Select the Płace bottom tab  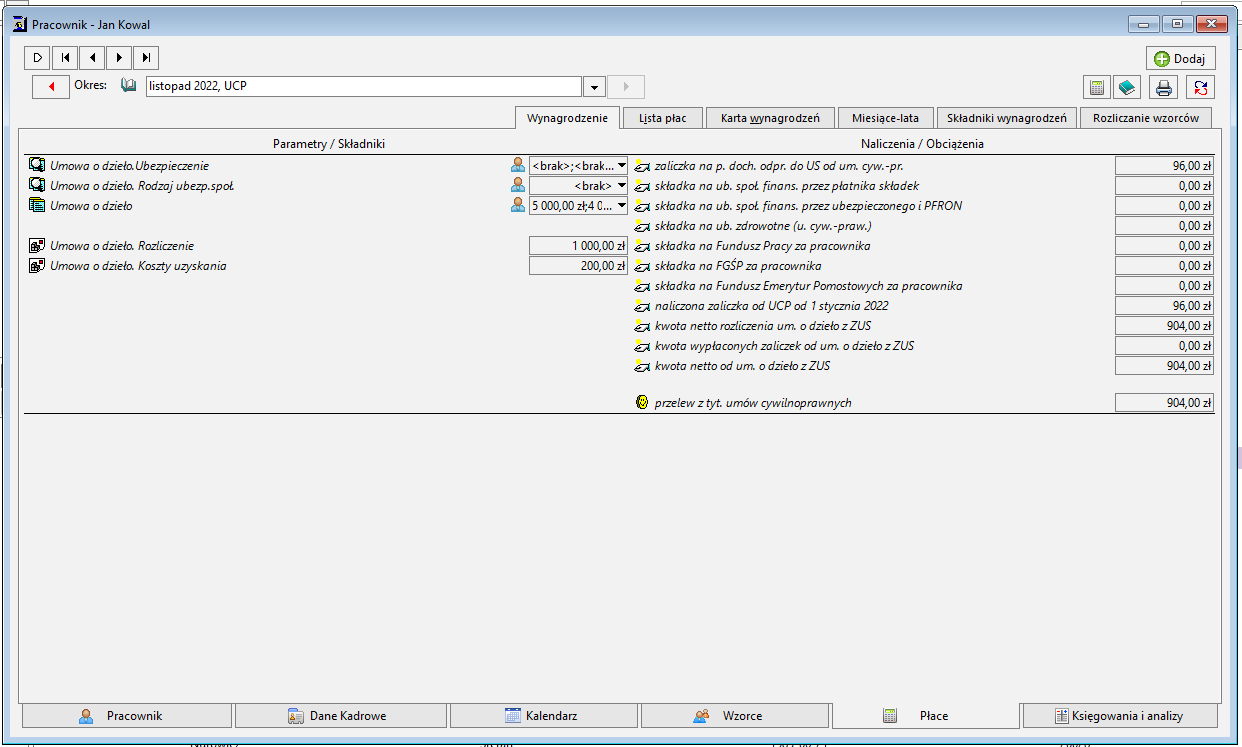tap(926, 716)
